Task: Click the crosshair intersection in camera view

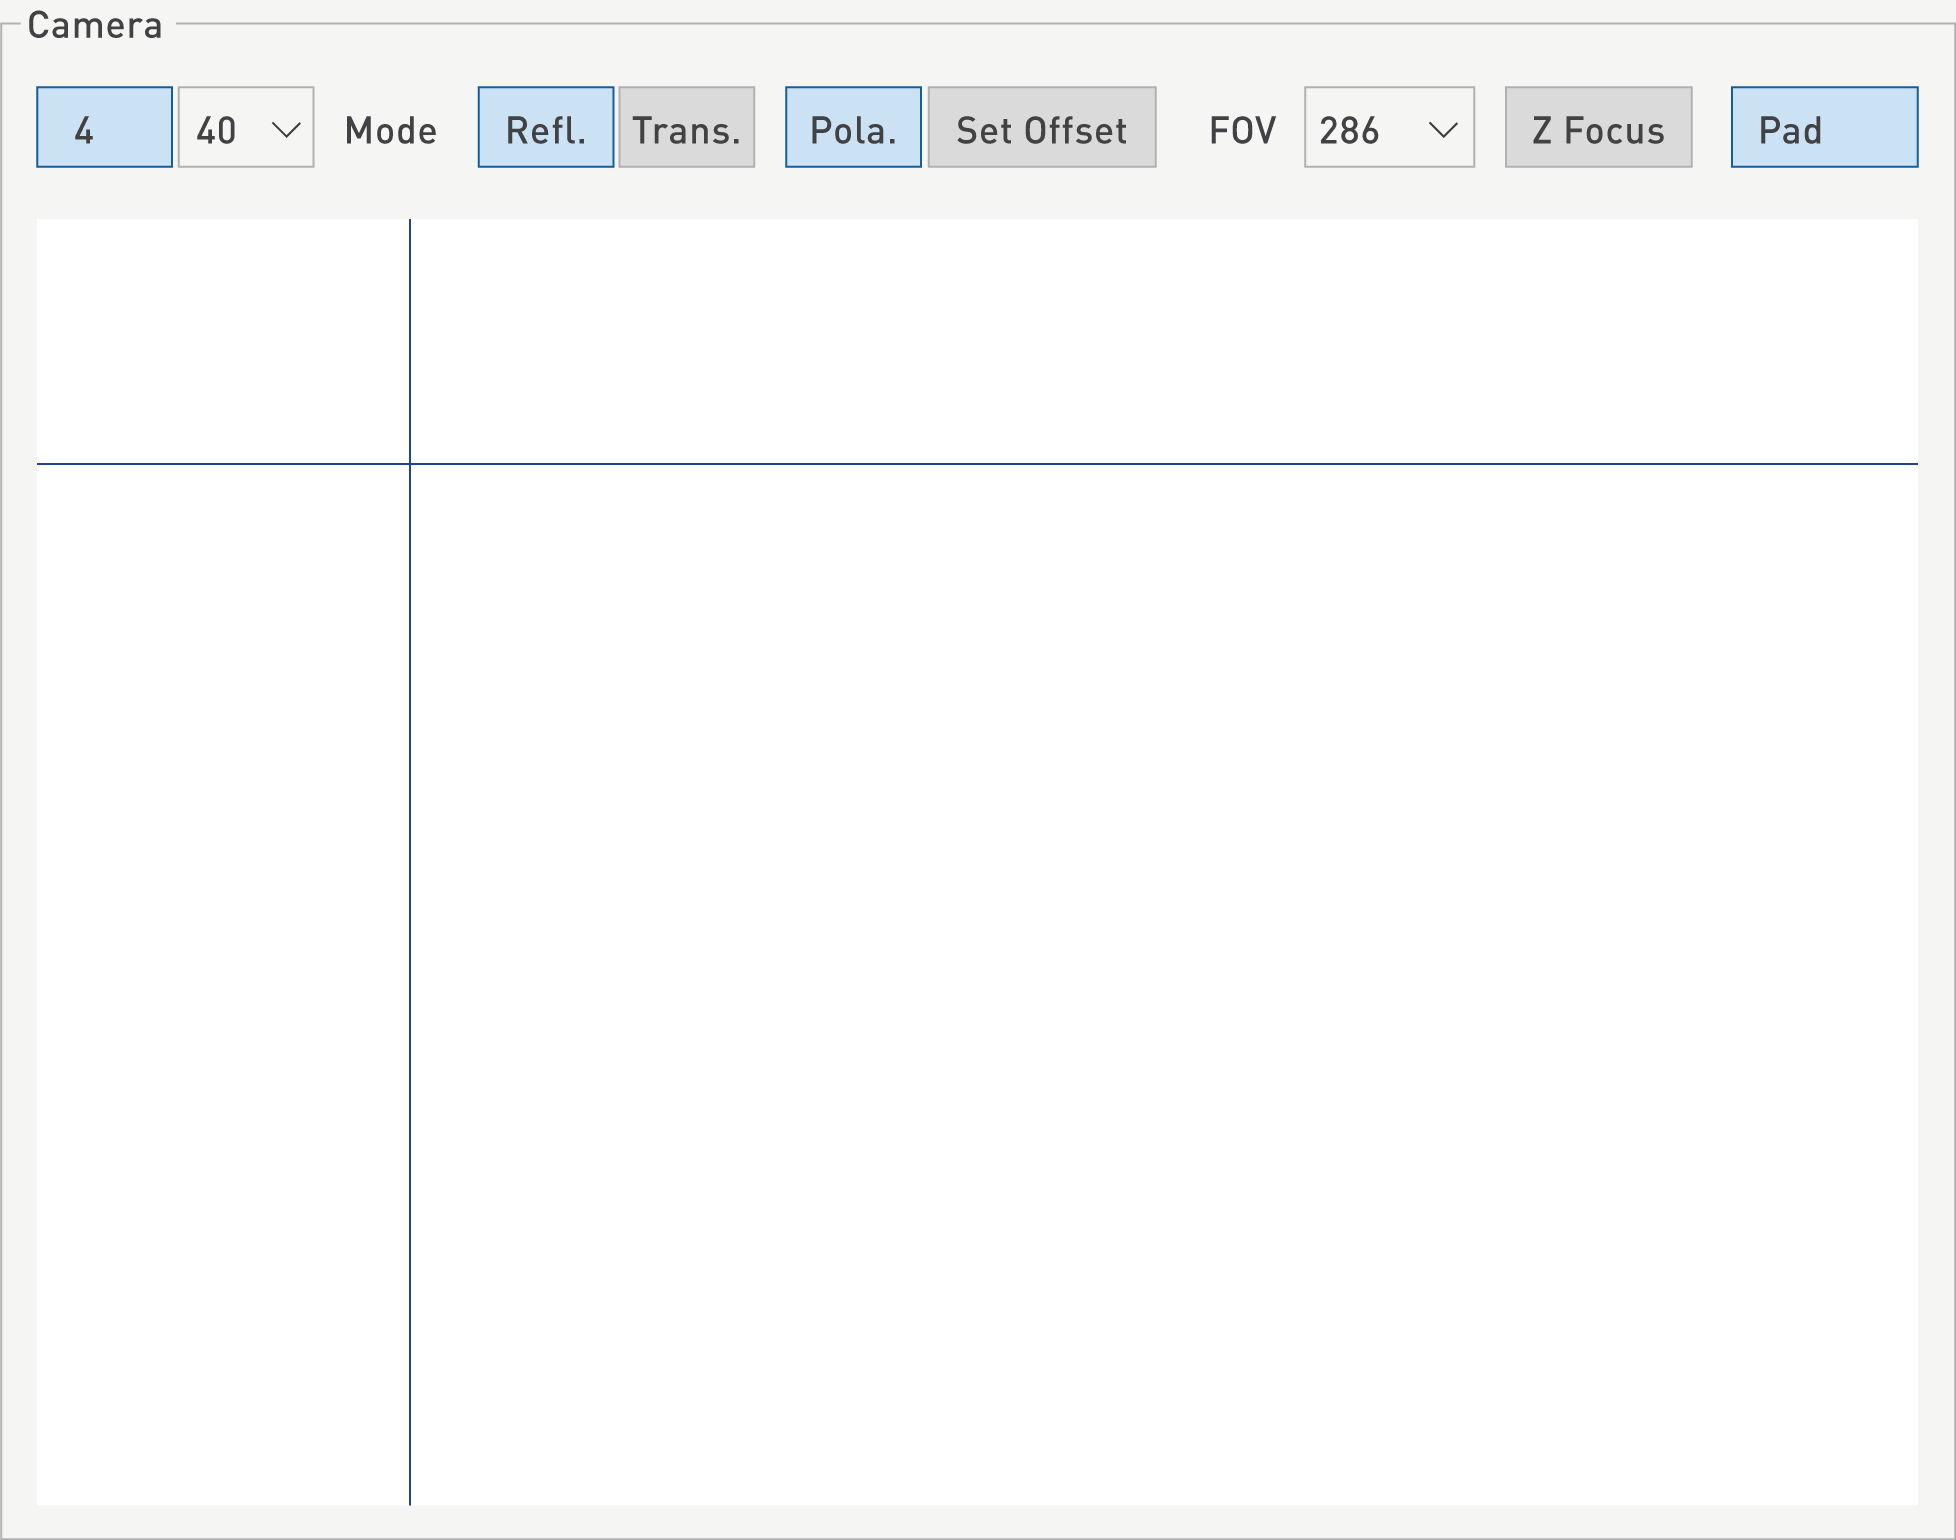Action: 410,464
